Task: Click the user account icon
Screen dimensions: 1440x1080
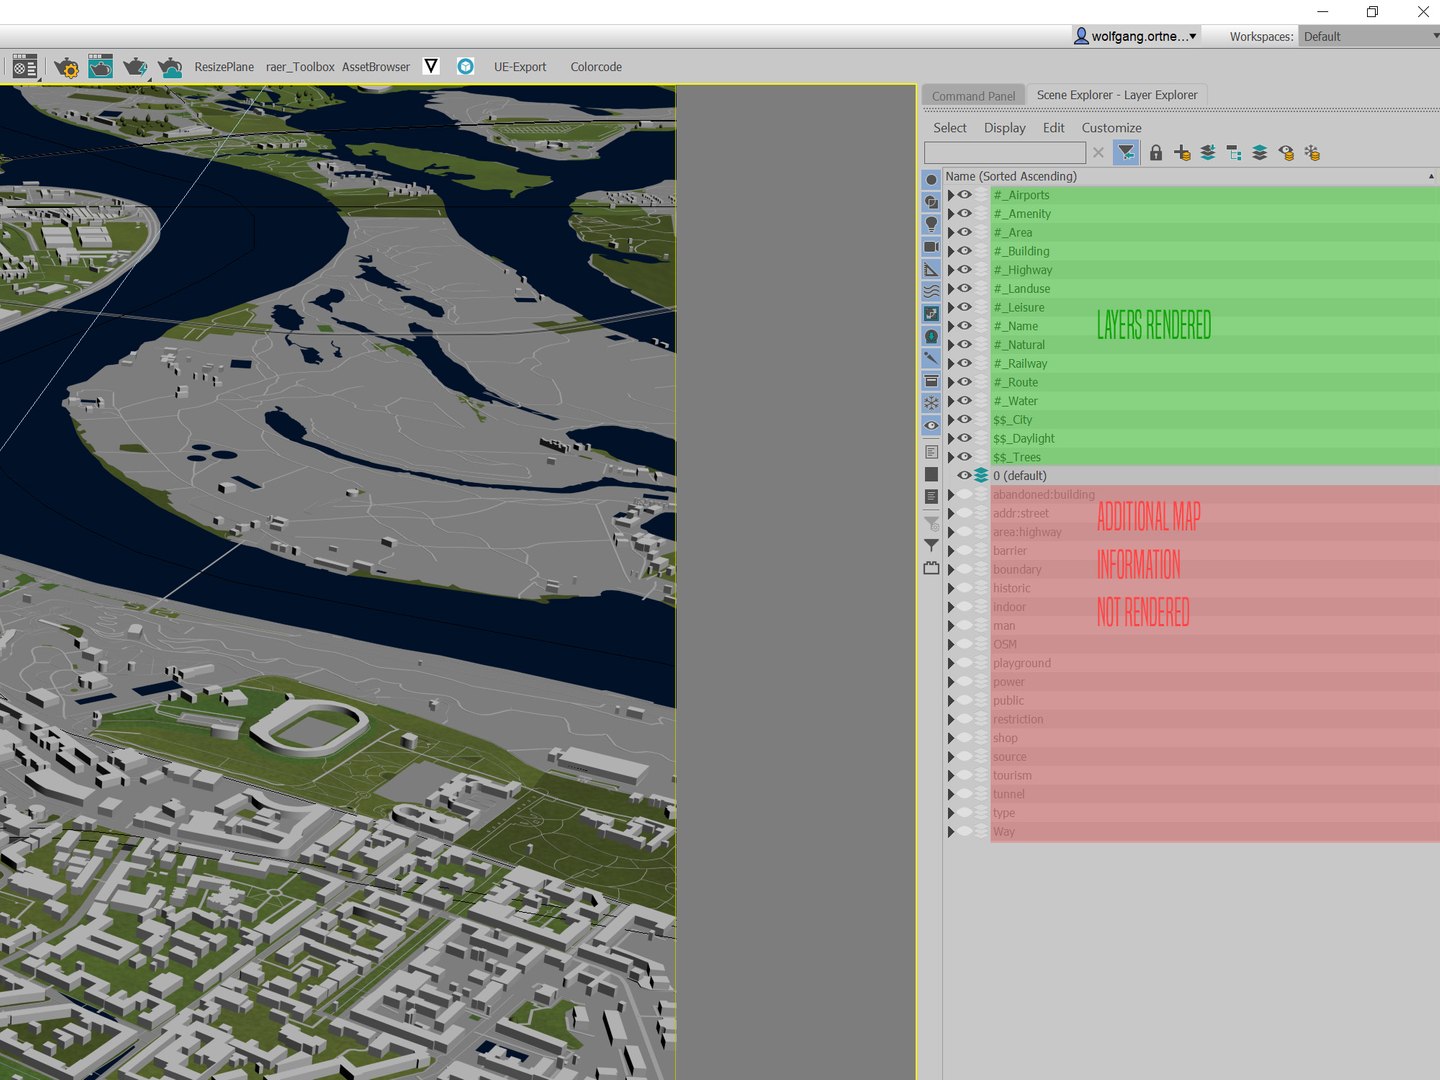Action: tap(1081, 36)
